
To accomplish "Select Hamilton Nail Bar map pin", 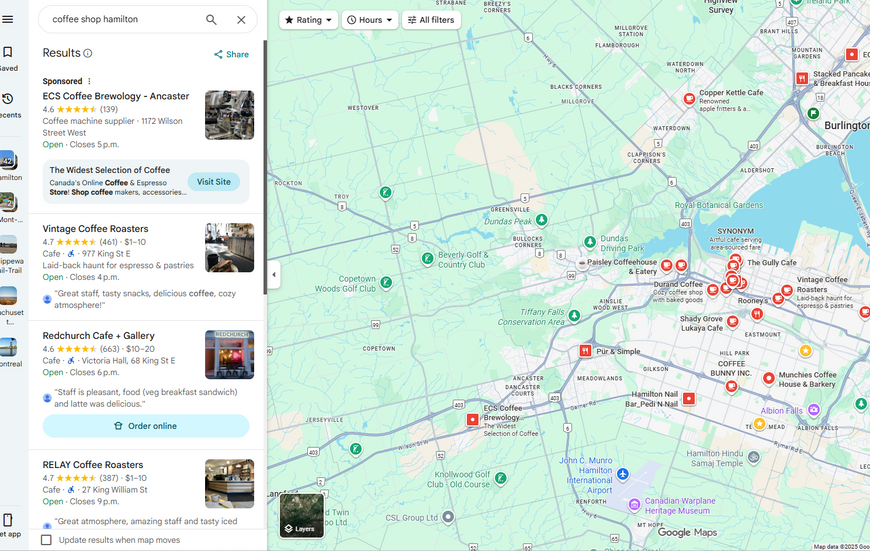I will click(689, 398).
